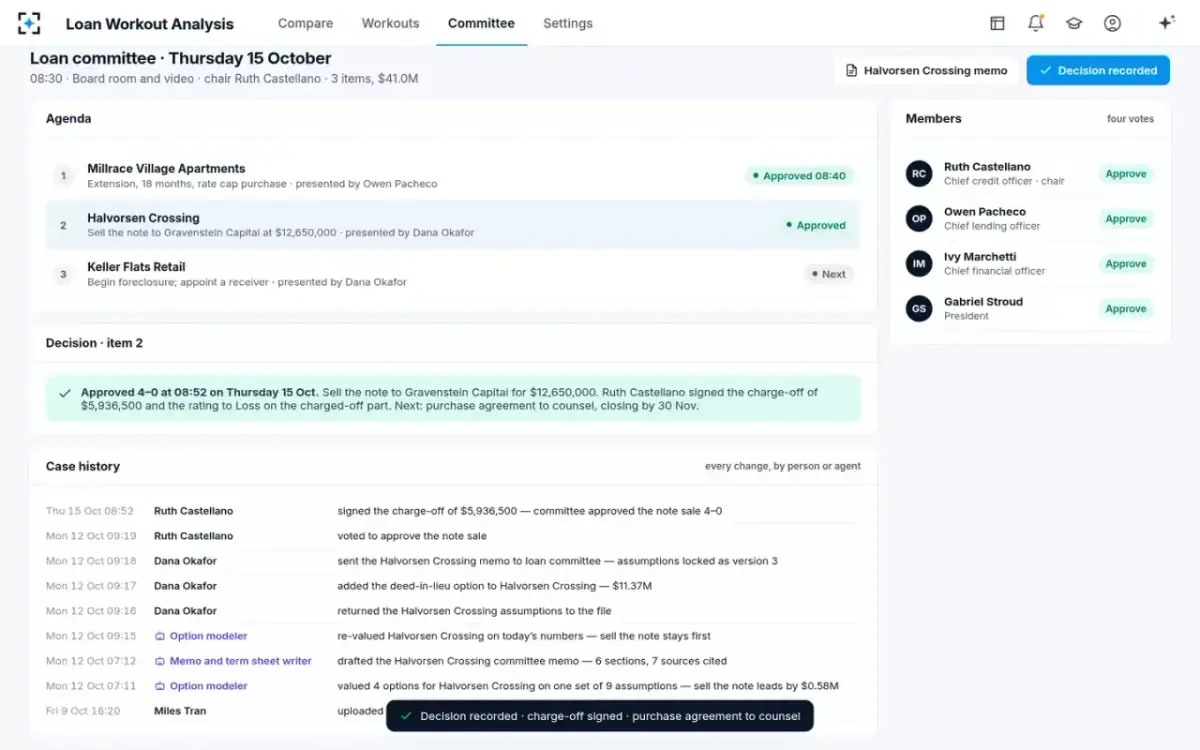Viewport: 1200px width, 750px height.
Task: Click the 'Mon 12 Oct 09:18' timestamp
Action: [91, 561]
